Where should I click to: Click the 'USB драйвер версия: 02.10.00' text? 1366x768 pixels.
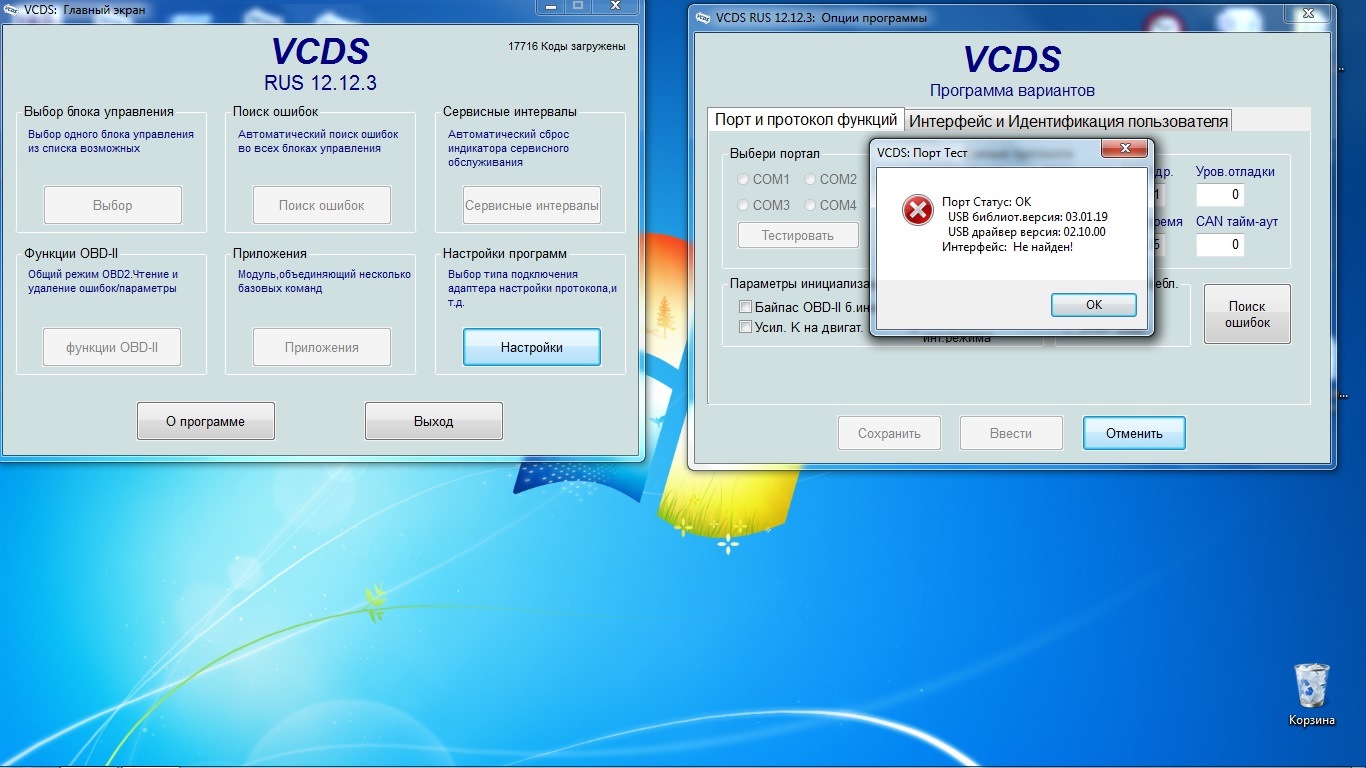click(1027, 232)
